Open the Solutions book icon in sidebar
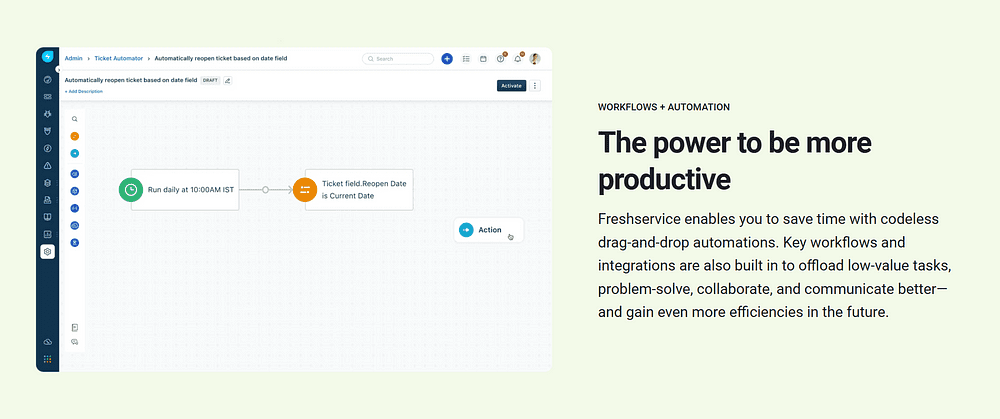Image resolution: width=1000 pixels, height=419 pixels. point(47,217)
